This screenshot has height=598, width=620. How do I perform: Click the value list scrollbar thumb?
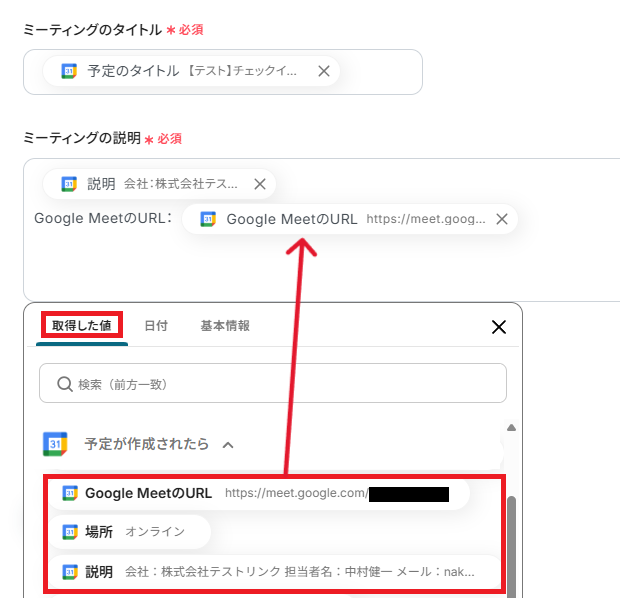[511, 547]
